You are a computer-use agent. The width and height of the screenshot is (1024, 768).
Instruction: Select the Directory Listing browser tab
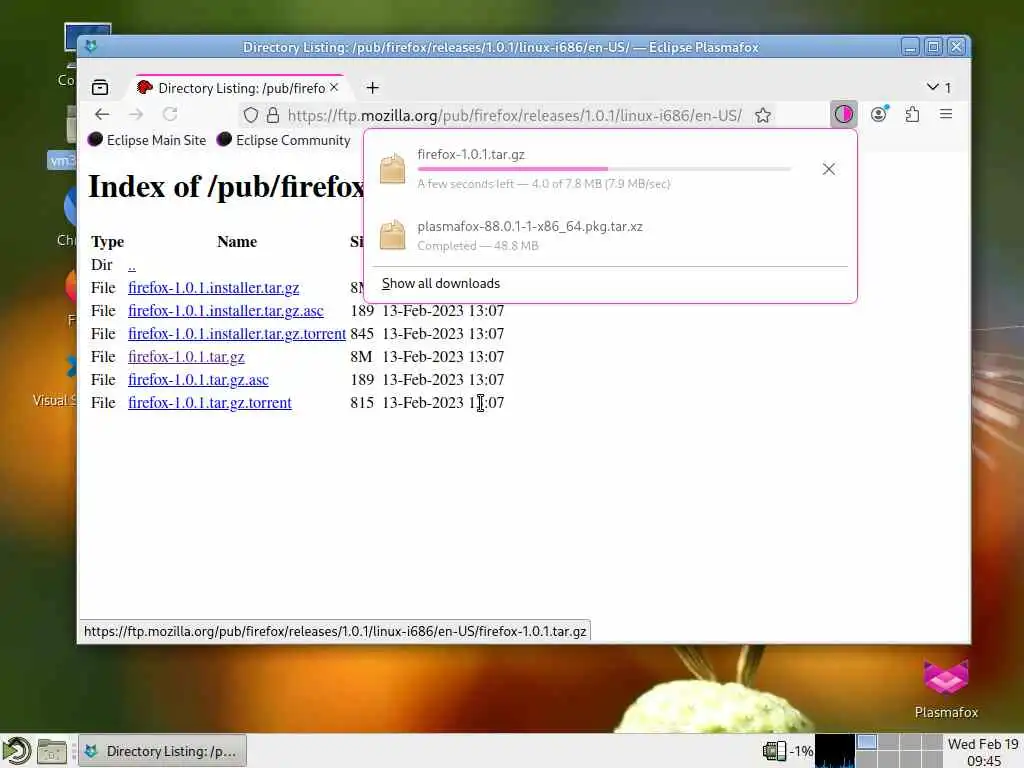(x=240, y=88)
